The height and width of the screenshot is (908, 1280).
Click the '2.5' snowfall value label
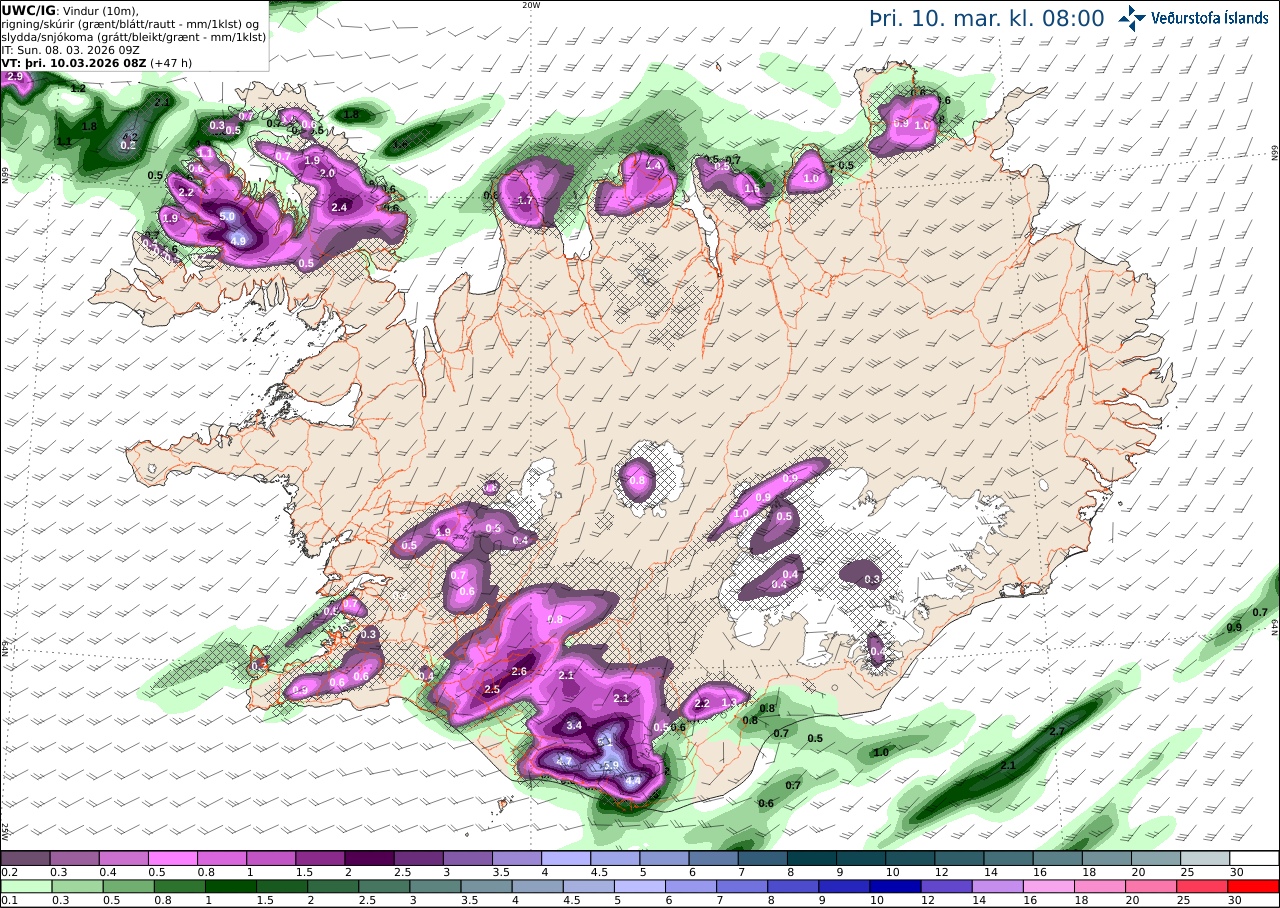[x=492, y=690]
